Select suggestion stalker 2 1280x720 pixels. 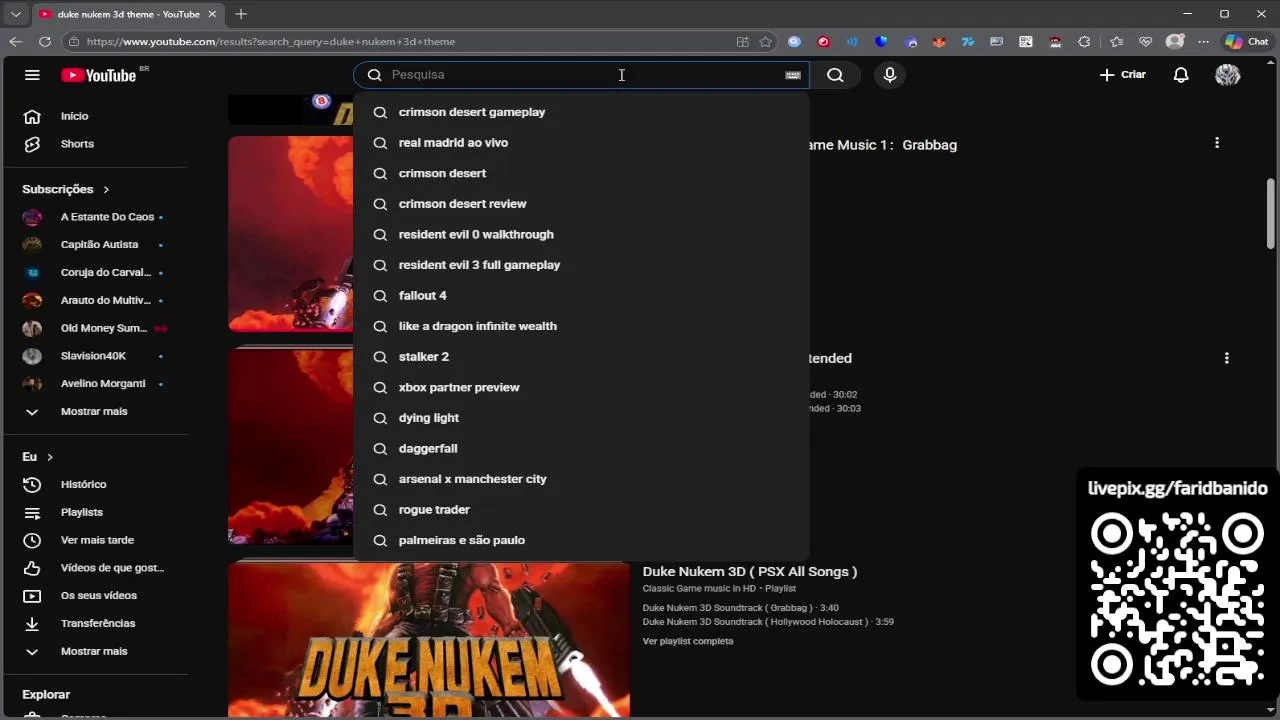click(581, 357)
